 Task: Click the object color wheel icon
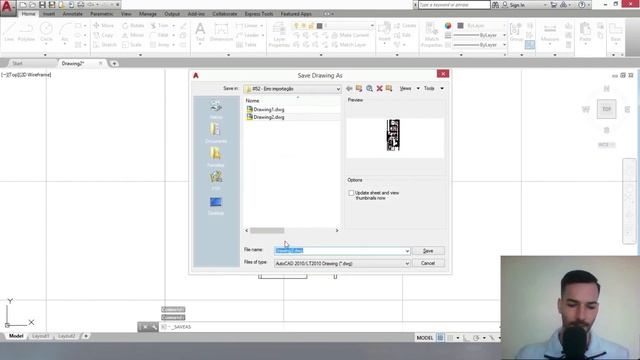pos(448,26)
